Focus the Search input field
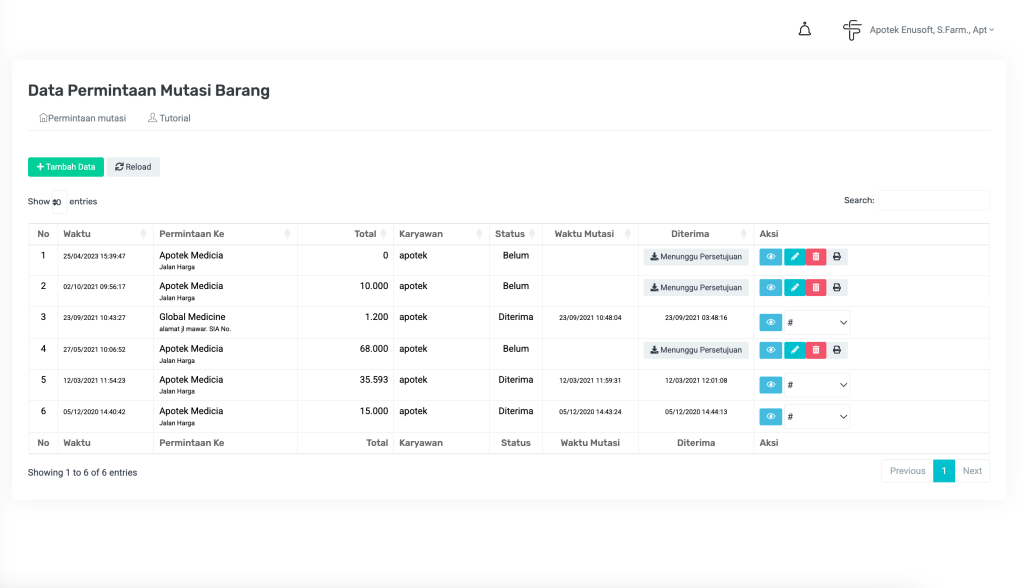This screenshot has height=588, width=1024. [x=933, y=200]
